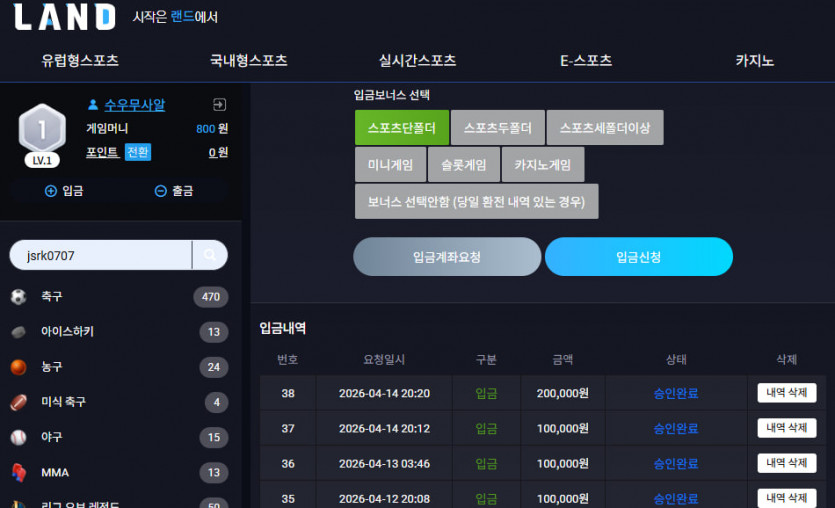Select the 스포츠단폴더 bonus option
This screenshot has height=508, width=835.
click(402, 128)
